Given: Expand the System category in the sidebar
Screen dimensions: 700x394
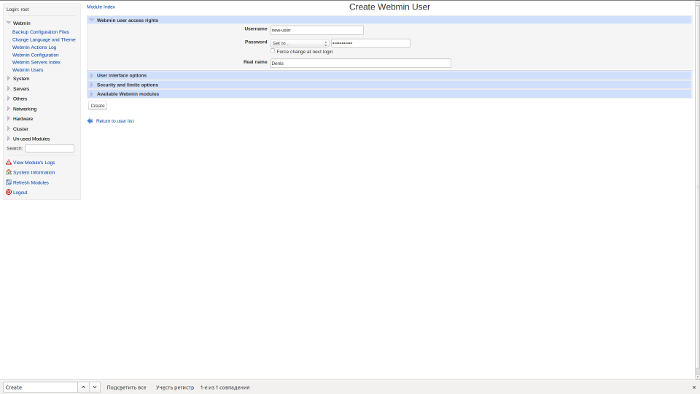Looking at the screenshot, I should pos(21,79).
